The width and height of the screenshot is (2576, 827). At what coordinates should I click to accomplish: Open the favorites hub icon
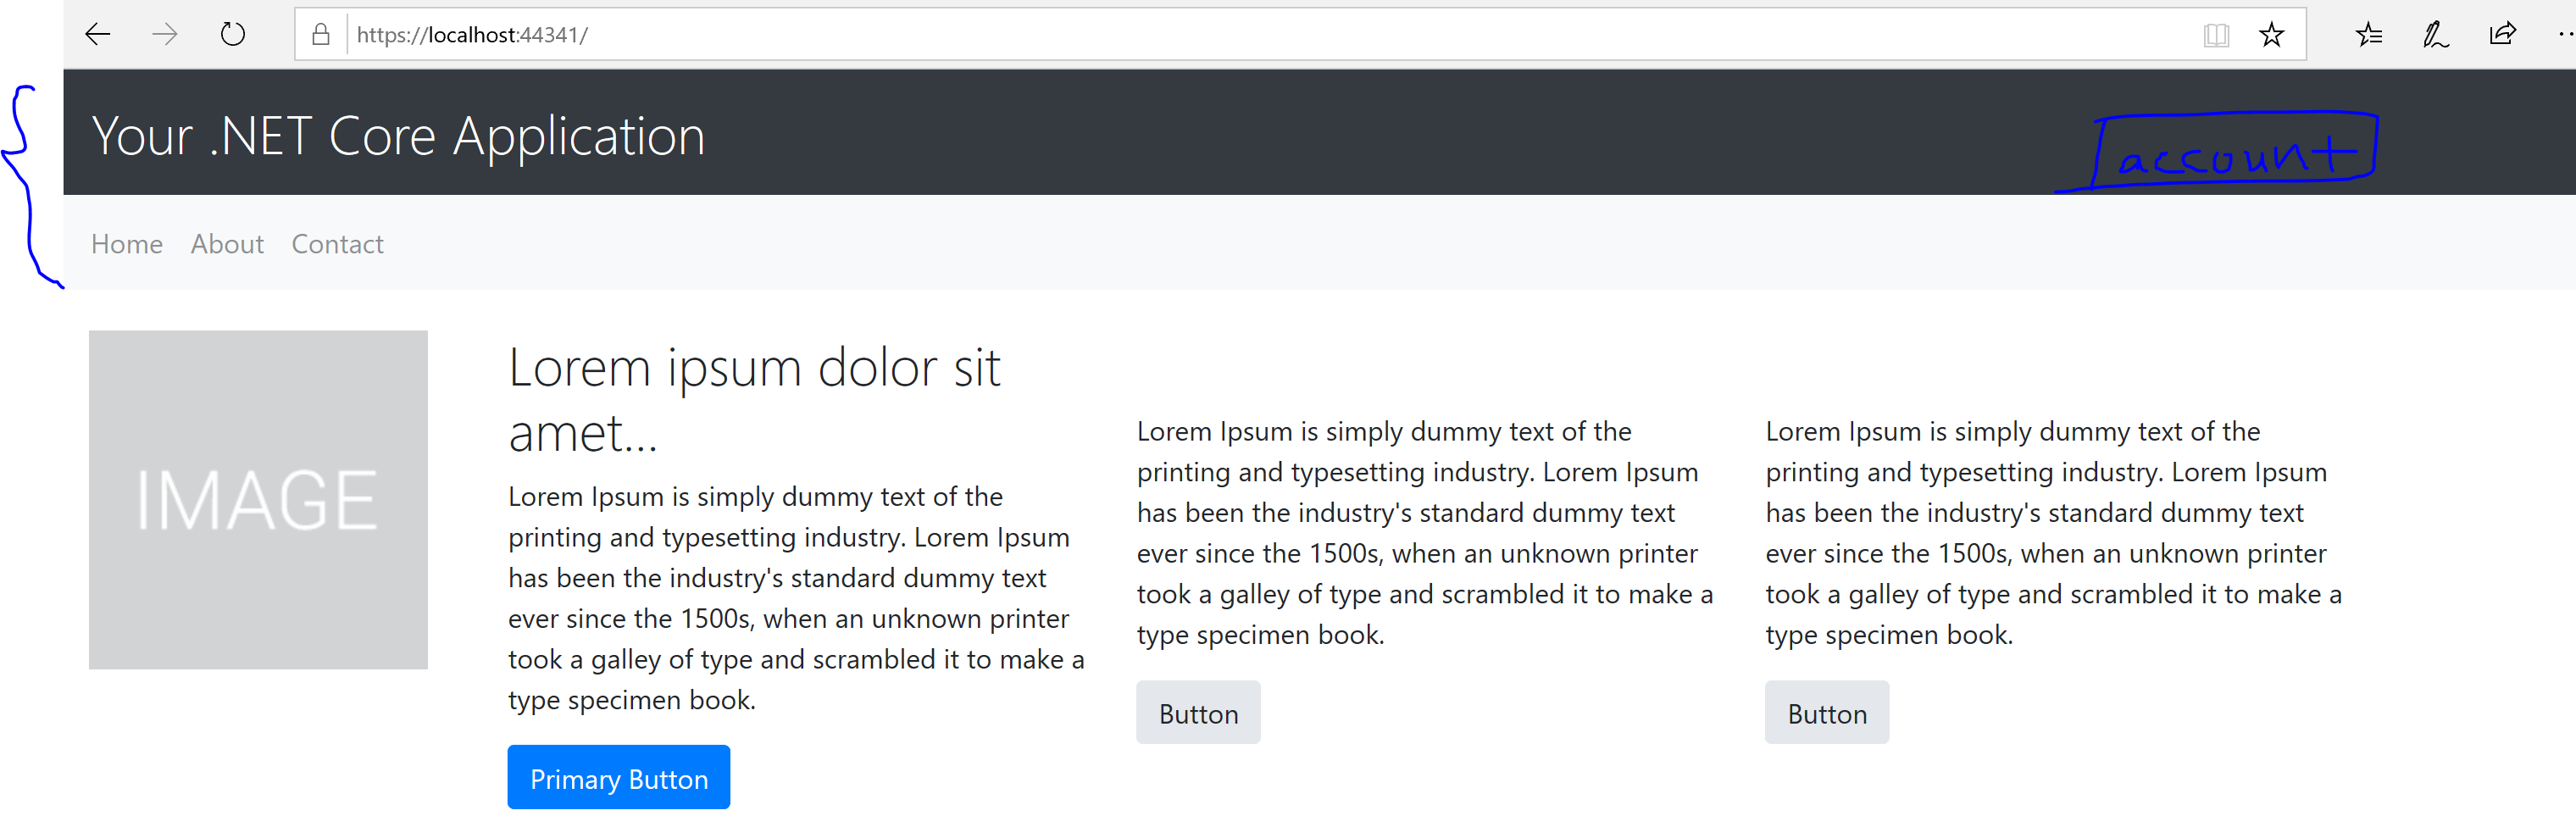pos(2368,35)
